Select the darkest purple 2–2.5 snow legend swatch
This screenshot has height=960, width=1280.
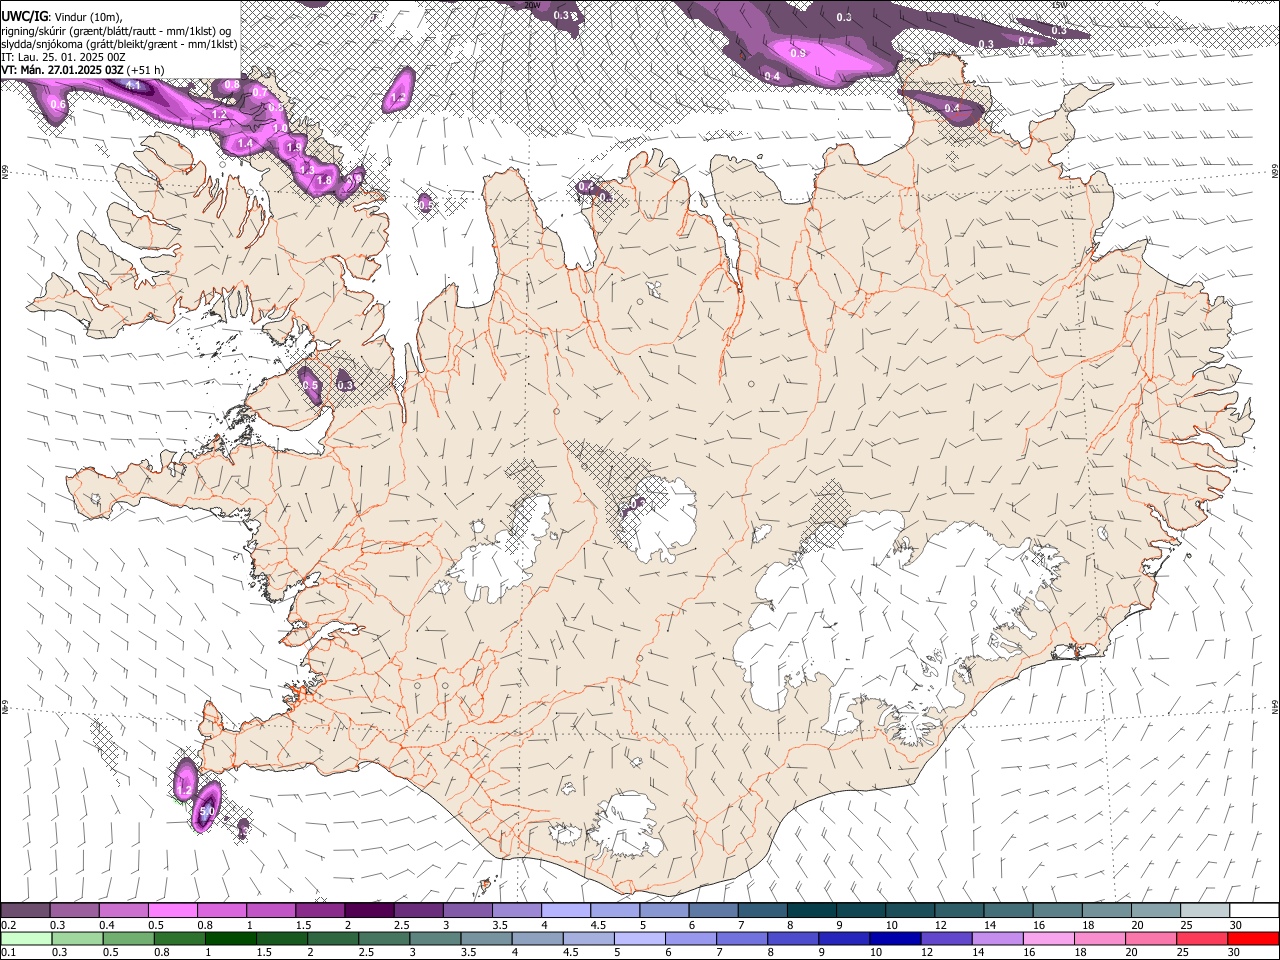369,910
